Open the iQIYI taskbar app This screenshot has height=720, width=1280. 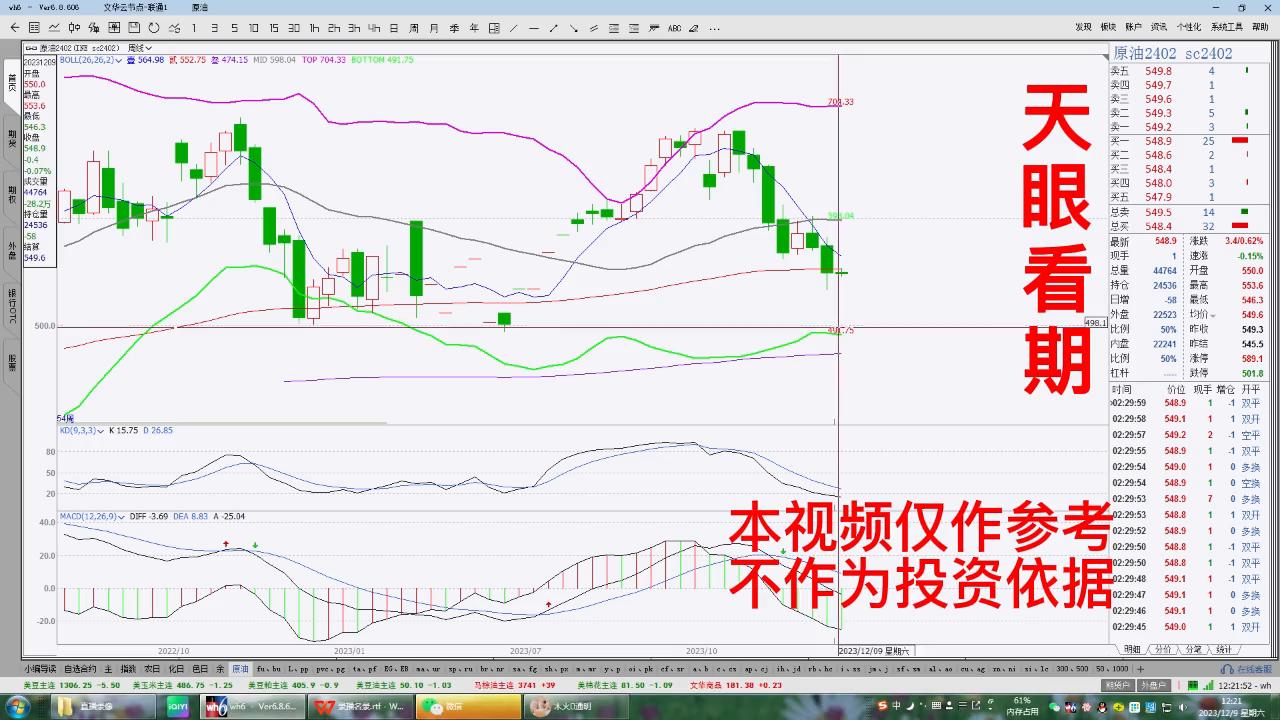(178, 707)
